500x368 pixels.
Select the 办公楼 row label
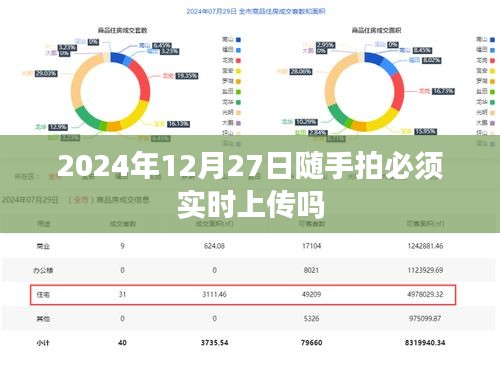[x=43, y=270]
